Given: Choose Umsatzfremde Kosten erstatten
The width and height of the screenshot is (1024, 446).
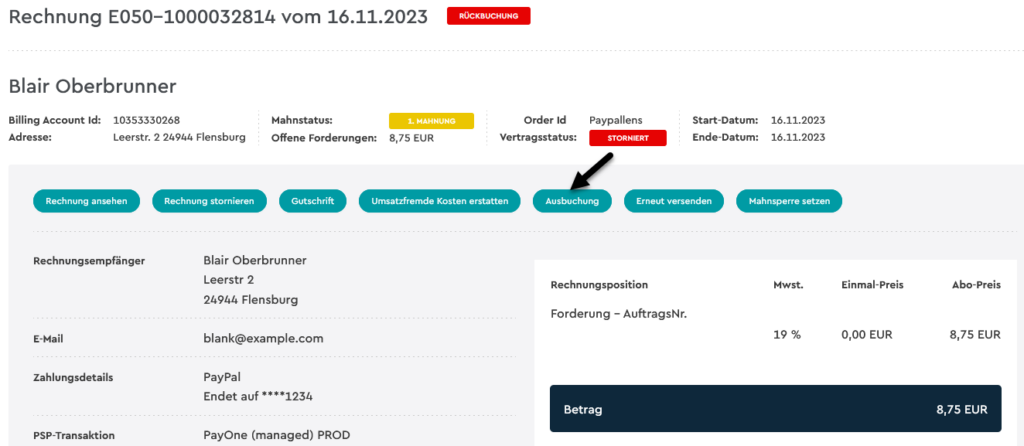Looking at the screenshot, I should pos(440,201).
